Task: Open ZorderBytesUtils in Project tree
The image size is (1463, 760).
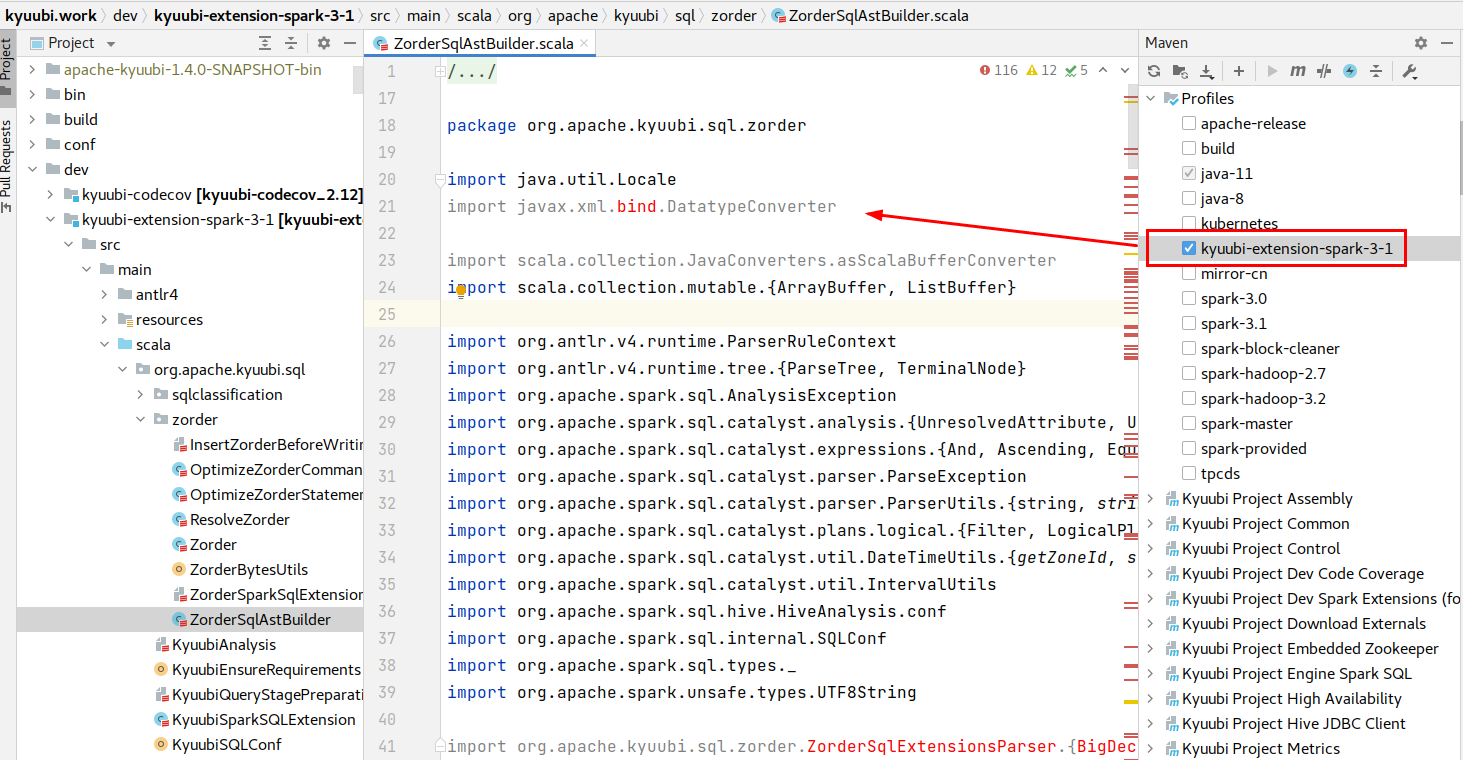Action: (249, 569)
